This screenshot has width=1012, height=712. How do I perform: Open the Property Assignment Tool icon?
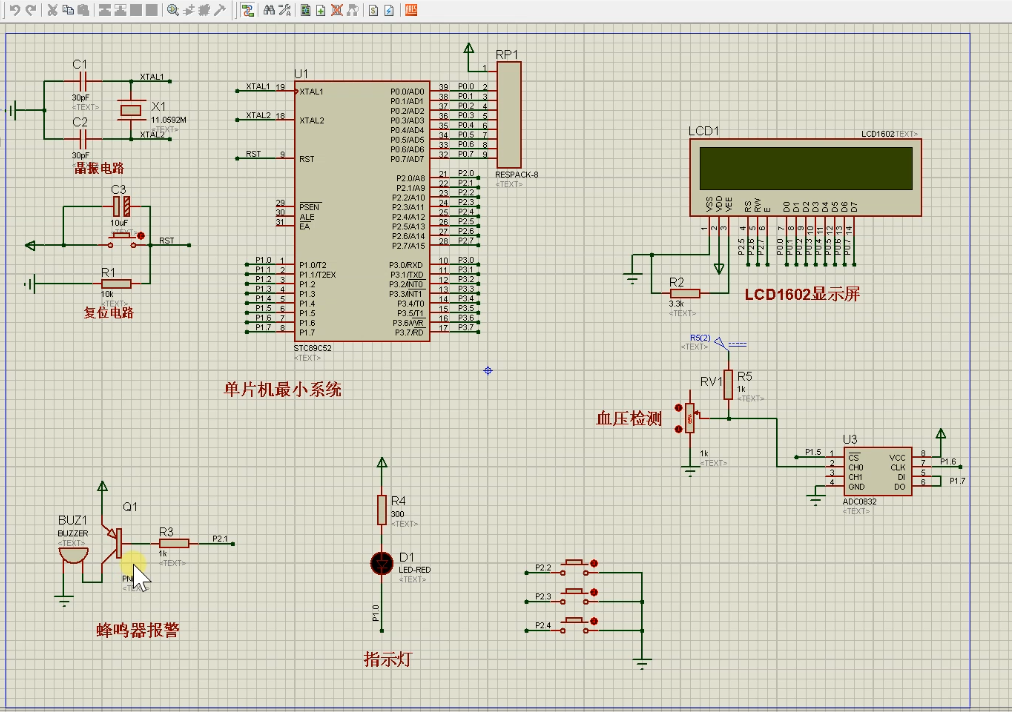(285, 10)
